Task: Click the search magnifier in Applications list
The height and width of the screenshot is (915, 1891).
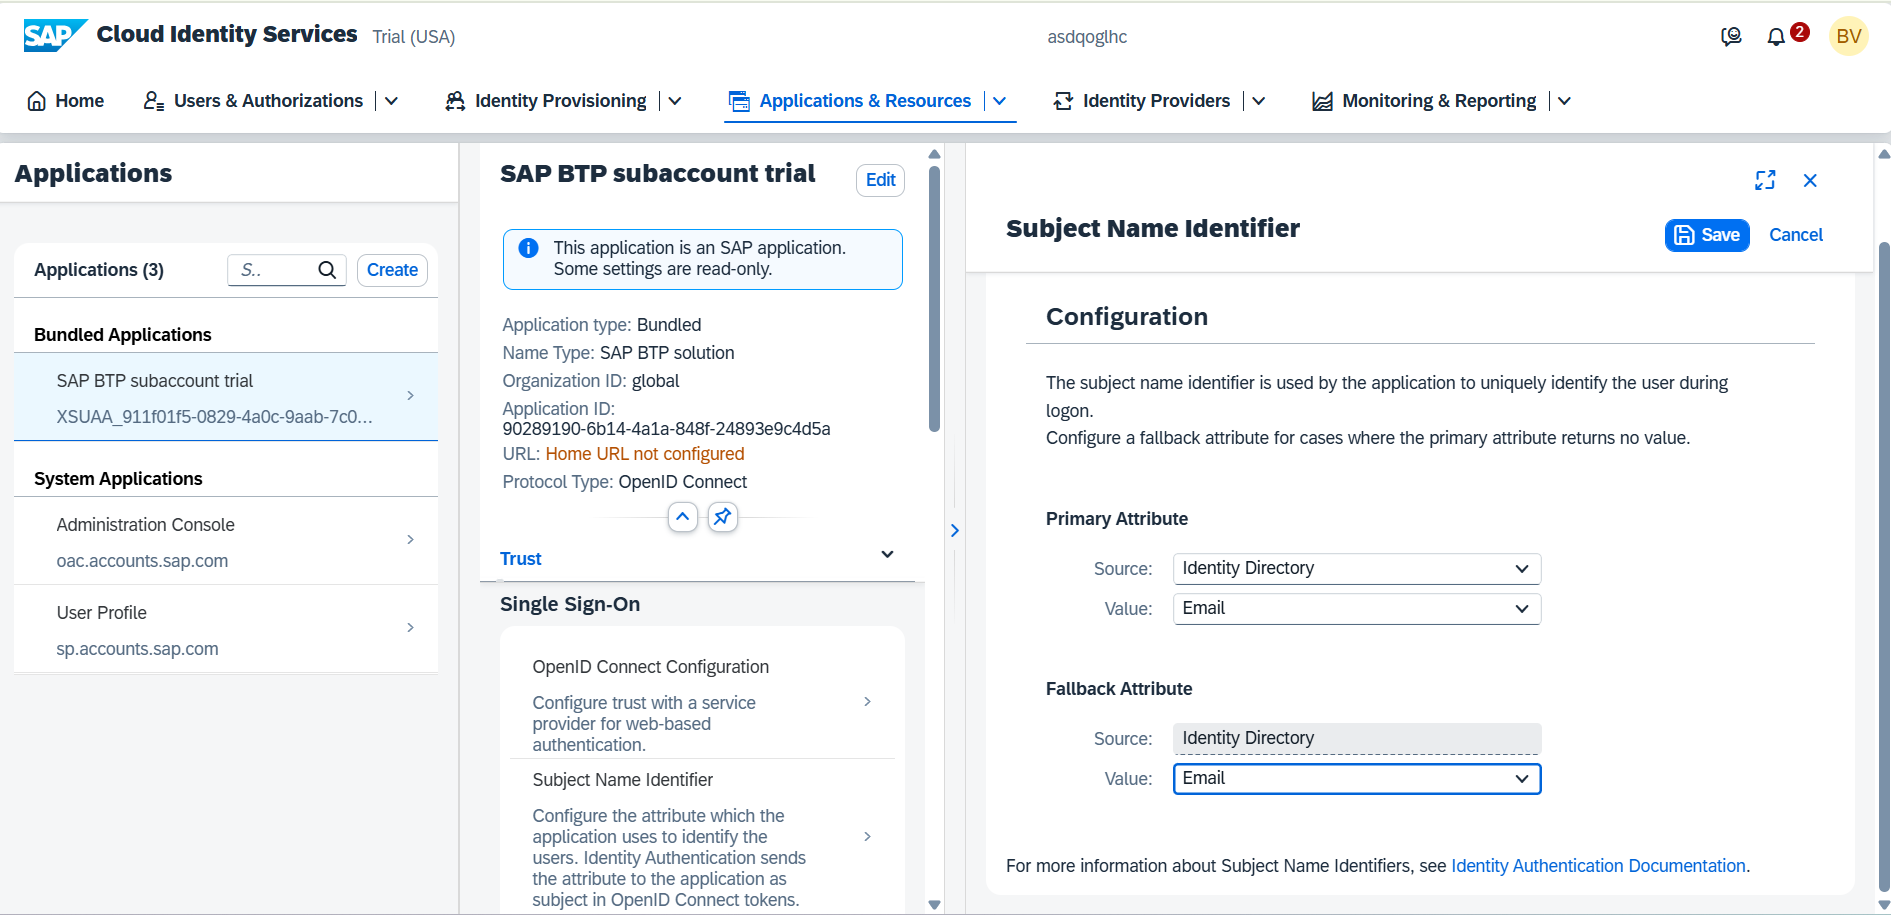Action: 327,270
